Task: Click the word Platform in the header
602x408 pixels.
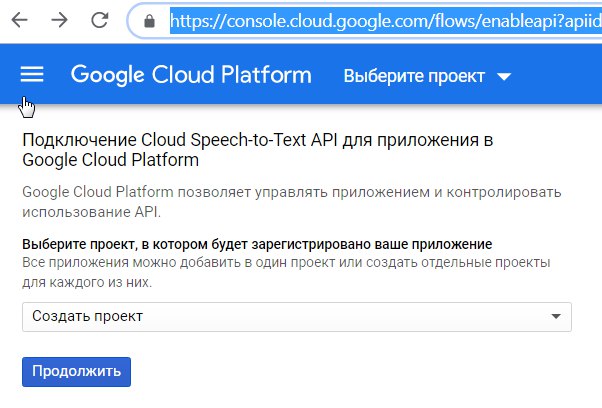Action: point(266,74)
